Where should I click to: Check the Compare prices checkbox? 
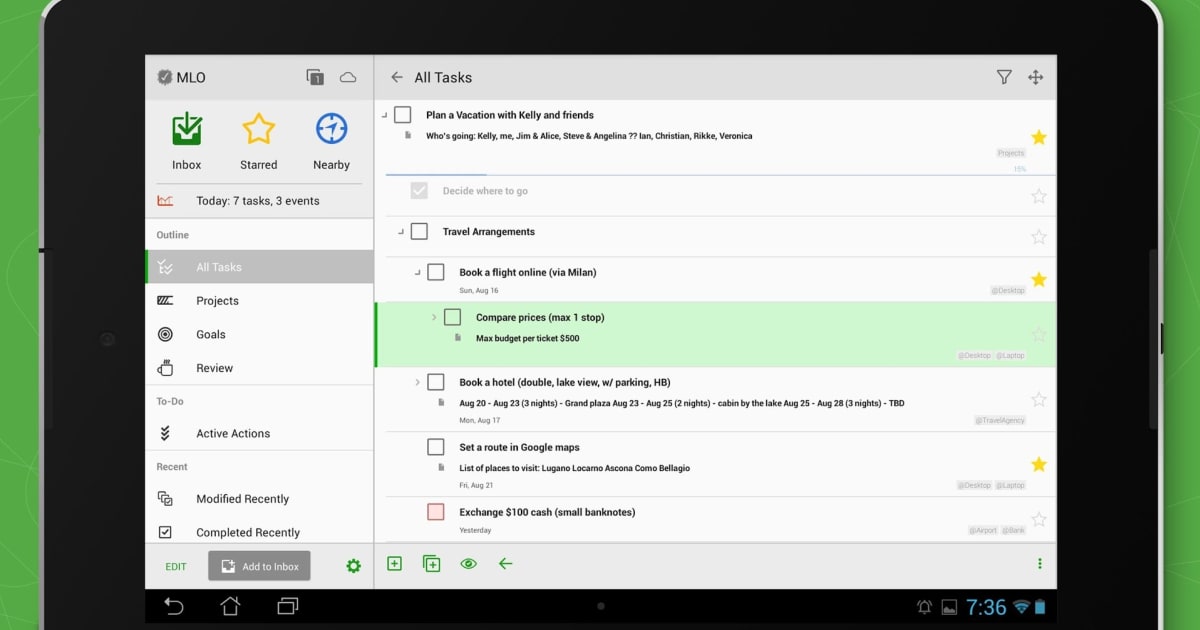pyautogui.click(x=452, y=317)
